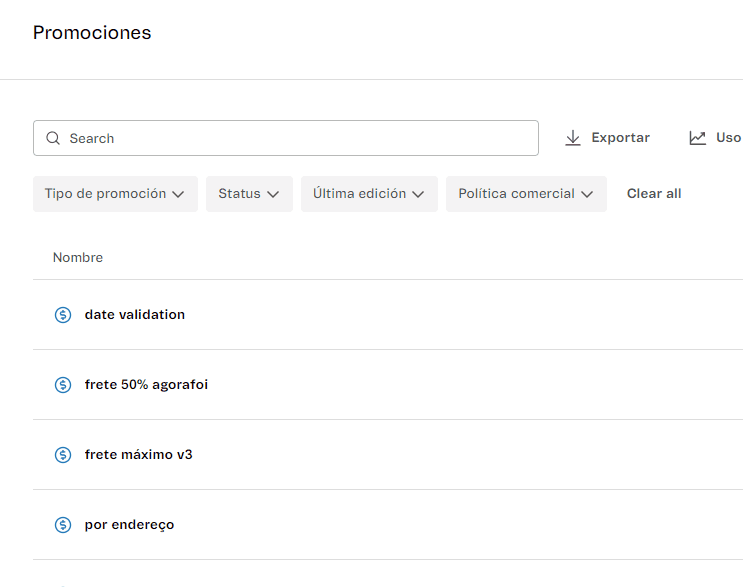Click the Exportar download arrow icon
This screenshot has width=743, height=587.
coord(573,138)
